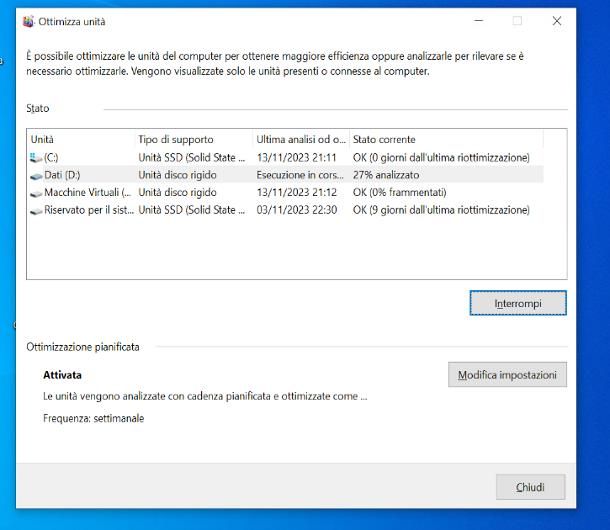Viewport: 610px width, 530px height.
Task: Click the 13/11/2023 21:12 date cell
Action: tap(296, 192)
